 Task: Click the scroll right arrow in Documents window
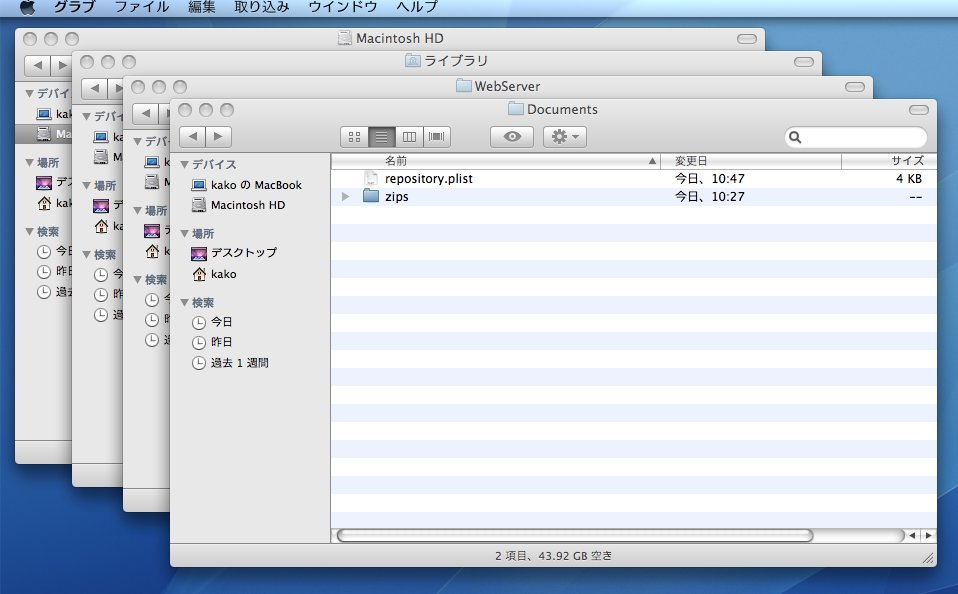click(928, 536)
